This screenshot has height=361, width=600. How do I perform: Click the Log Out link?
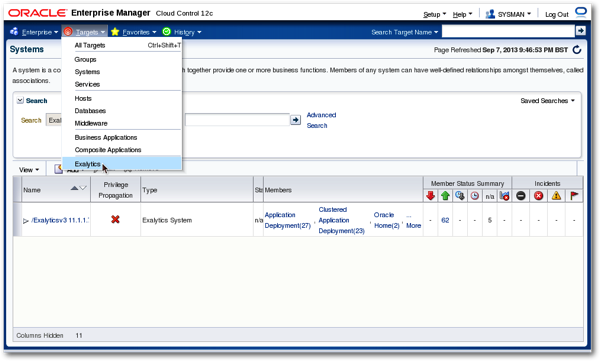point(557,14)
